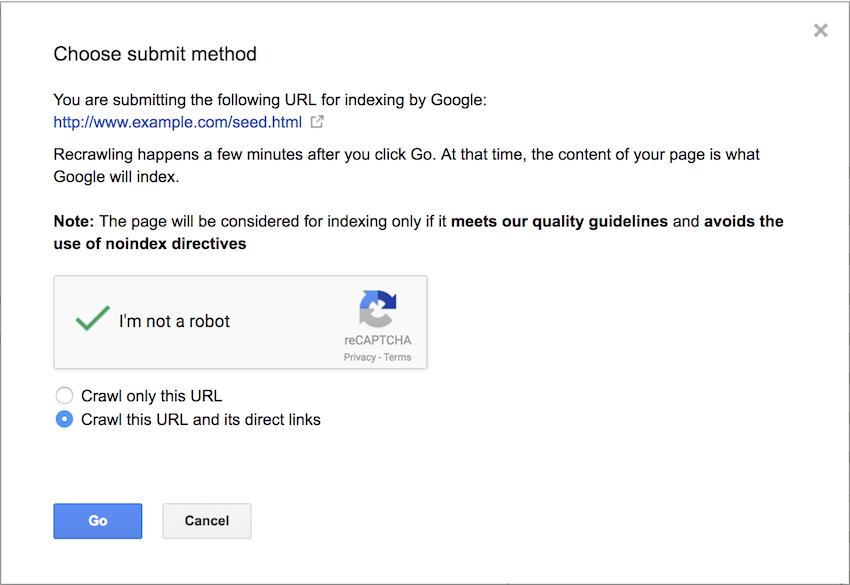Image resolution: width=850 pixels, height=585 pixels.
Task: Open the example.com/seed.html link
Action: (x=177, y=122)
